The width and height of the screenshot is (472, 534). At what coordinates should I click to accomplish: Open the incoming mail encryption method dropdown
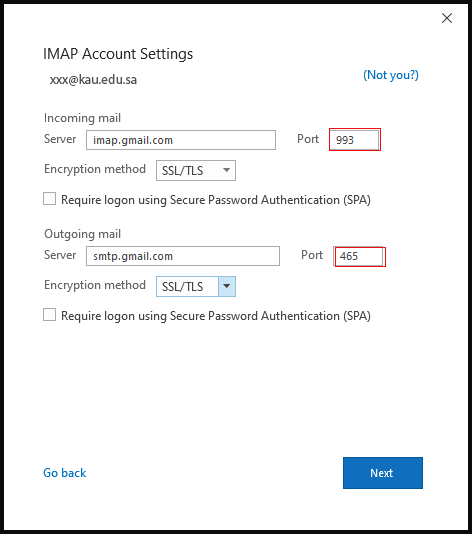(x=196, y=170)
